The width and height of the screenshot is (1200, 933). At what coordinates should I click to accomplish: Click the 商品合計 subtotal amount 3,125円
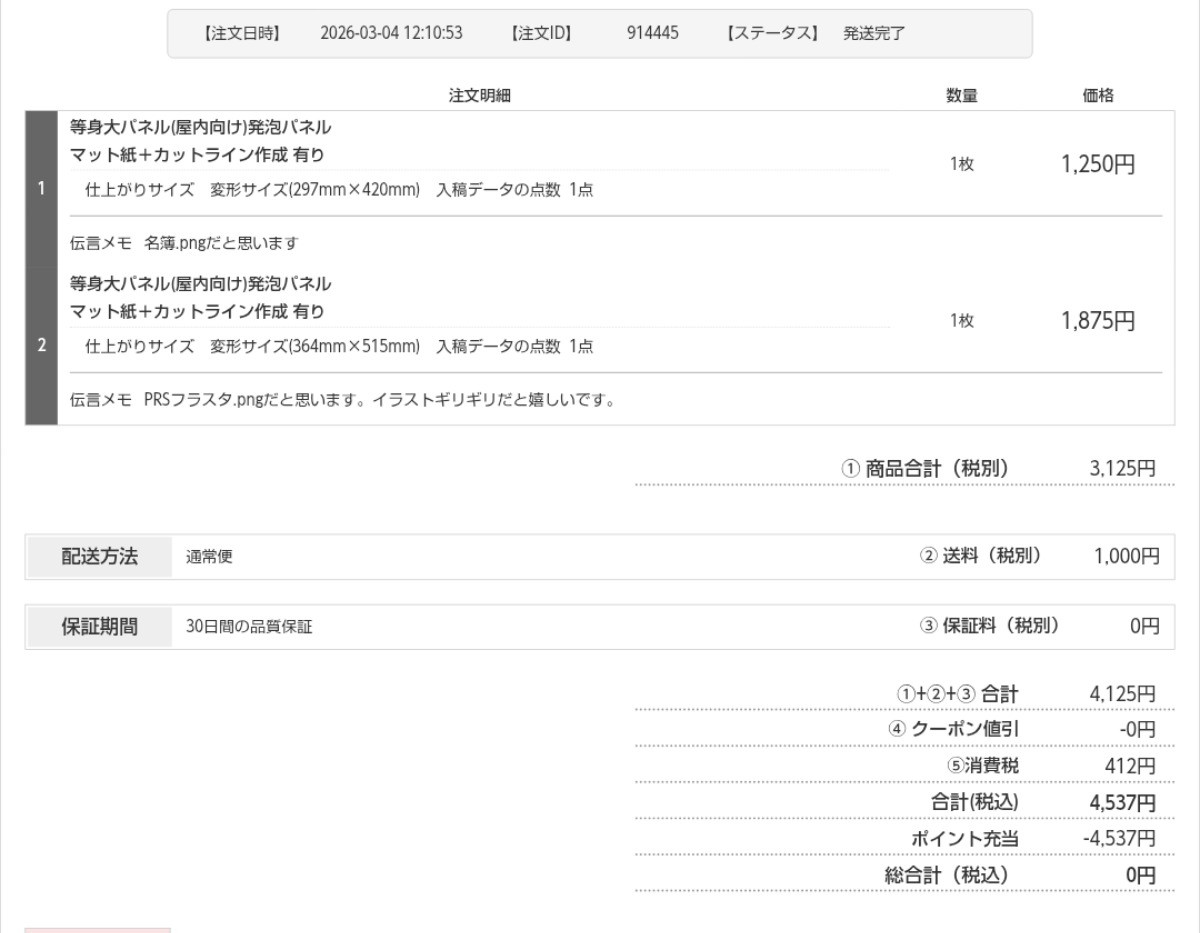click(1122, 468)
